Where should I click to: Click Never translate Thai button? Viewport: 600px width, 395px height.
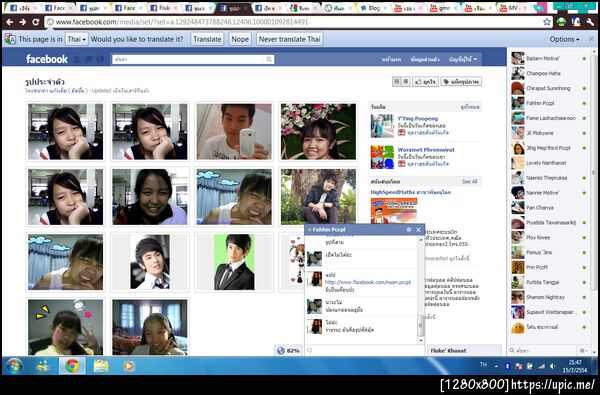point(289,39)
